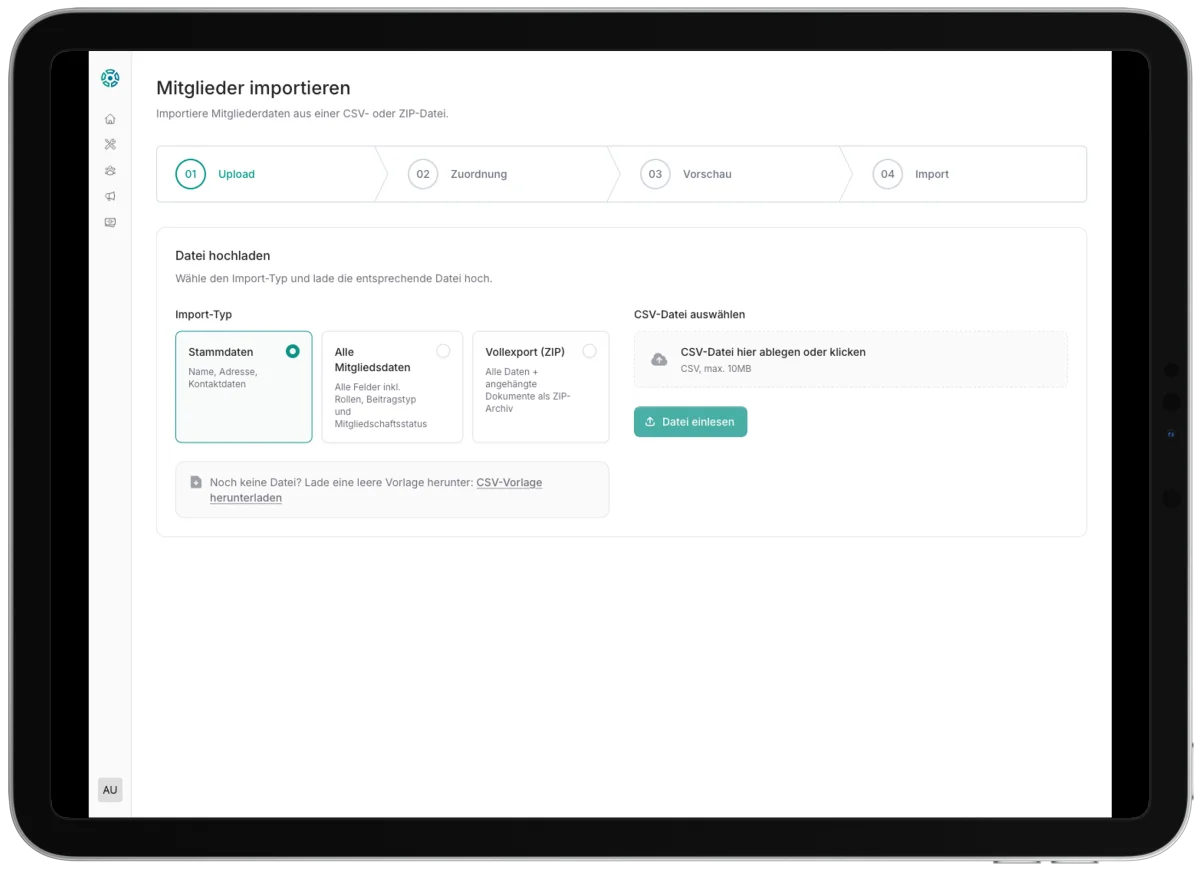Download the CSV-Vorlage template
Image resolution: width=1200 pixels, height=869 pixels.
(x=509, y=482)
